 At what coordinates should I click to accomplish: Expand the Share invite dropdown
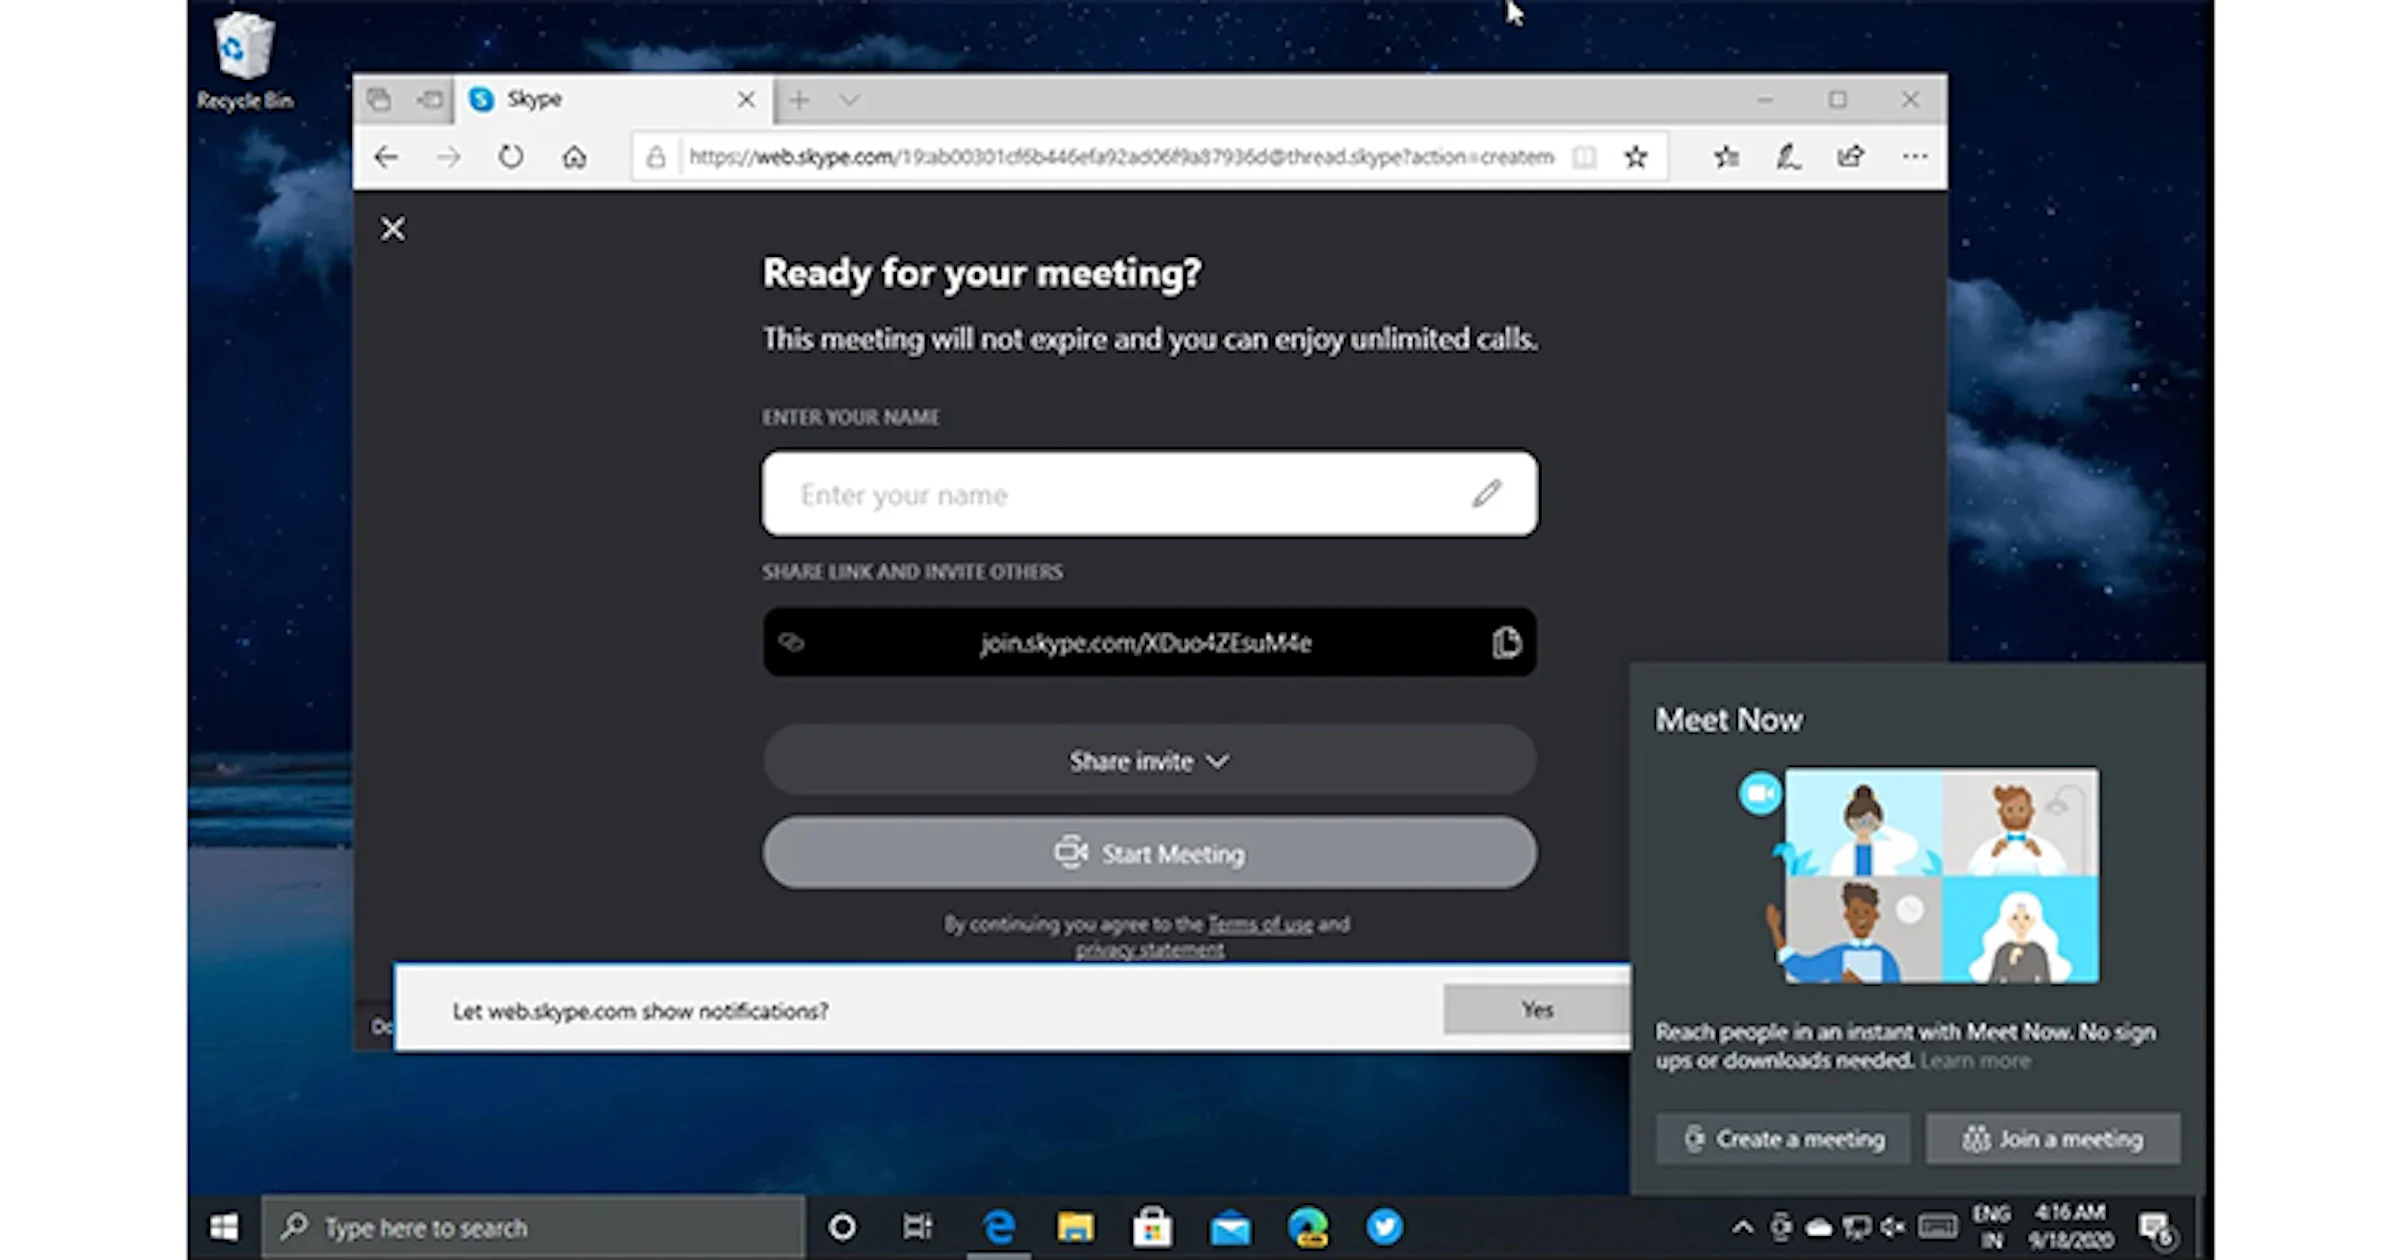(x=1150, y=761)
